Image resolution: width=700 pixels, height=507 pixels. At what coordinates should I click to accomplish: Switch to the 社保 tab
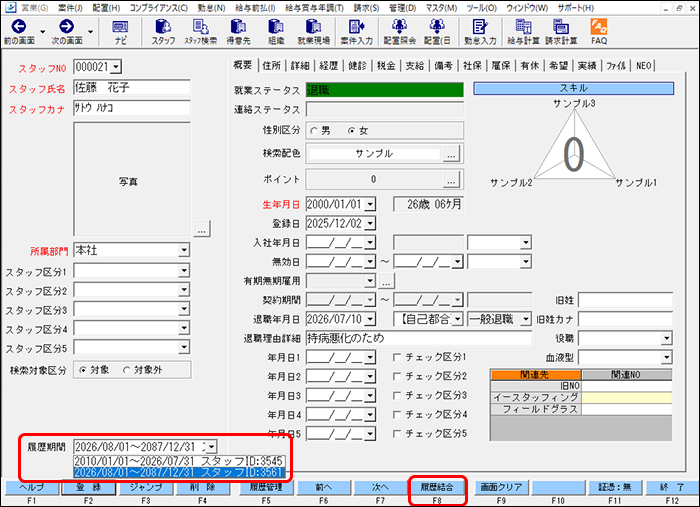[472, 66]
